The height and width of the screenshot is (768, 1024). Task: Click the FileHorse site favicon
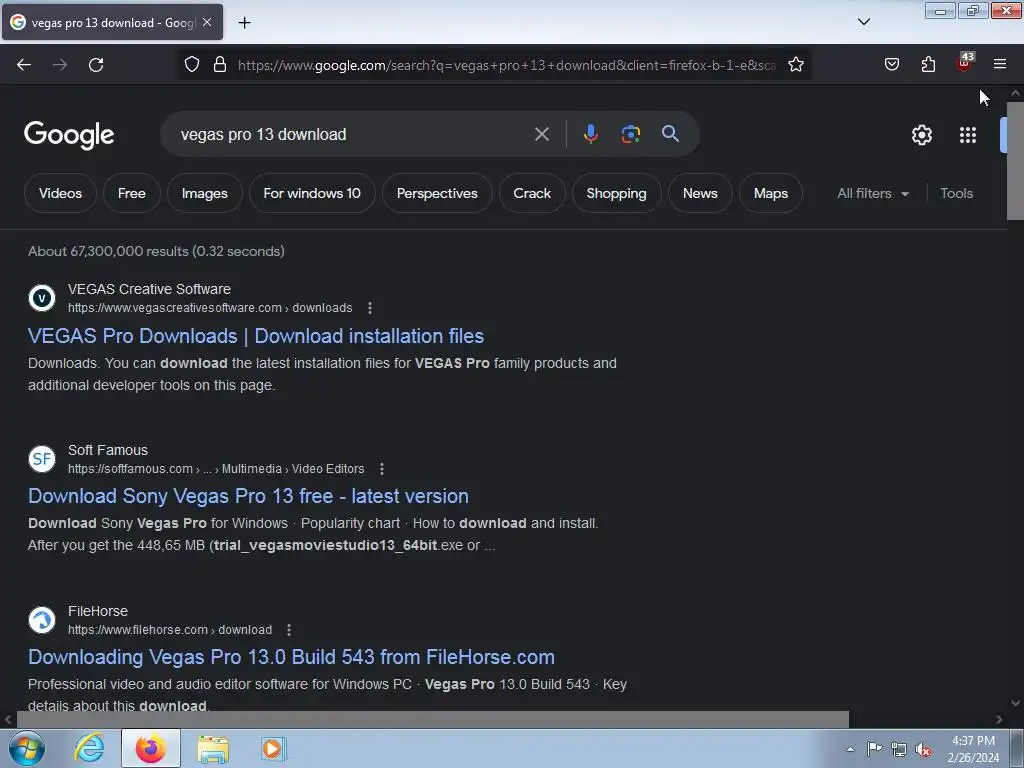pos(42,620)
